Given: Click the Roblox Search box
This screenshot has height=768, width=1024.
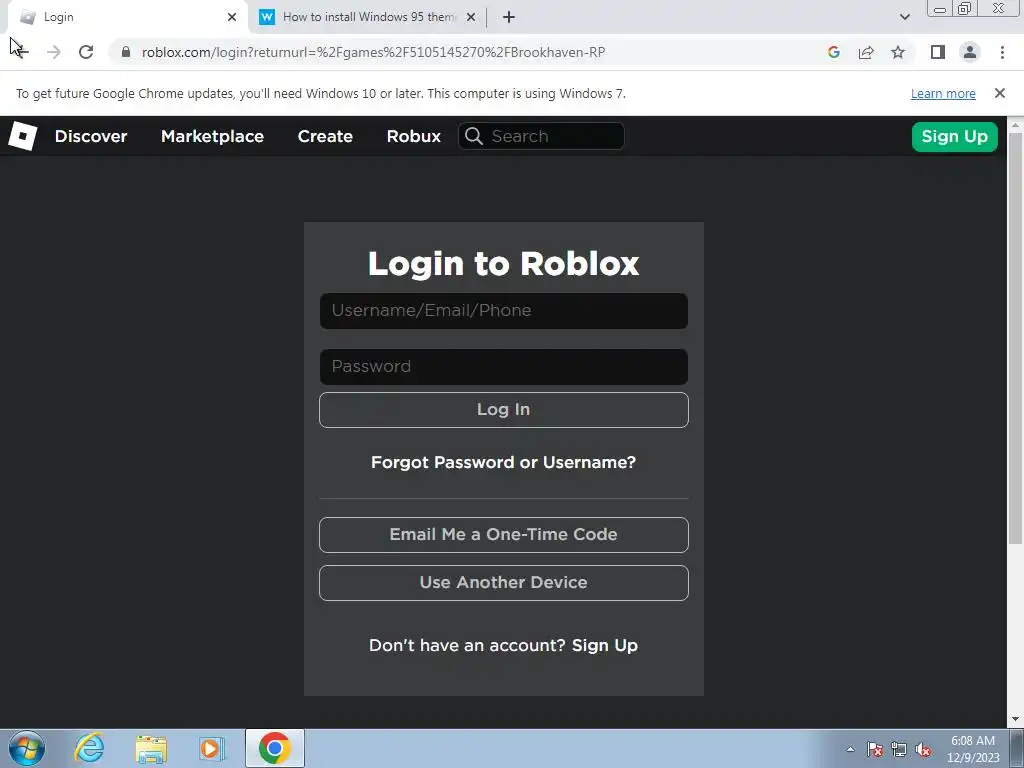Looking at the screenshot, I should click(x=541, y=136).
